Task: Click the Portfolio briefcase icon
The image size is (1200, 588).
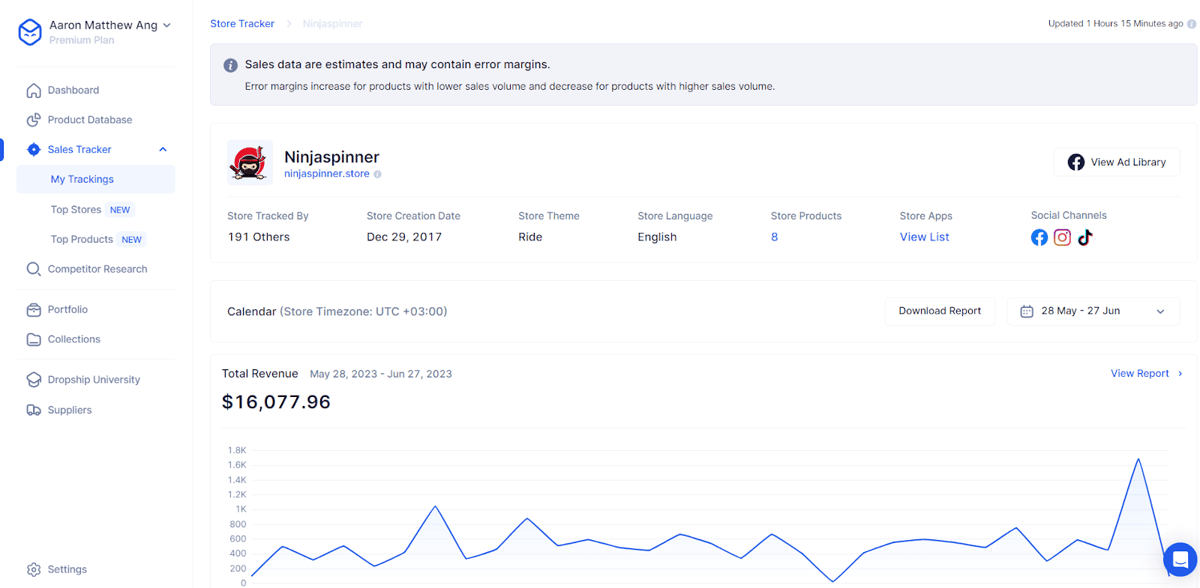Action: point(34,310)
